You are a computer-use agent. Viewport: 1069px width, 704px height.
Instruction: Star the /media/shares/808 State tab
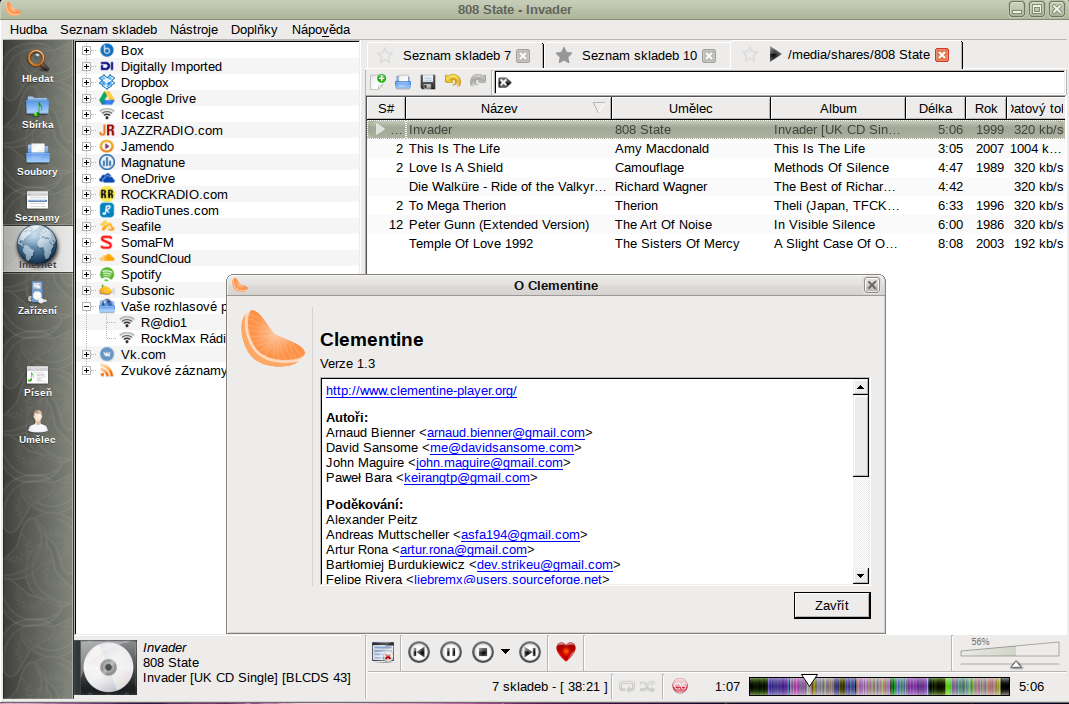[749, 55]
